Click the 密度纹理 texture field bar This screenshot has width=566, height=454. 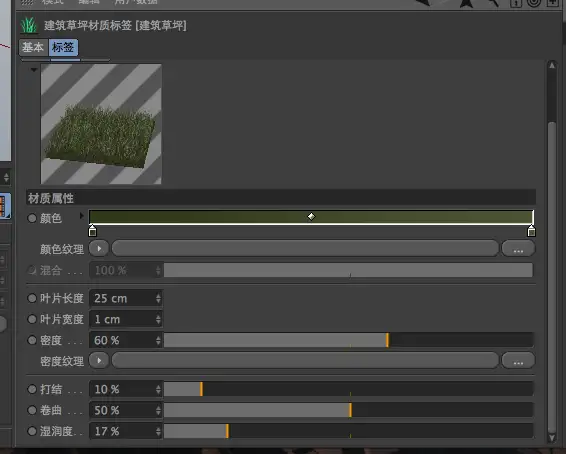click(305, 361)
